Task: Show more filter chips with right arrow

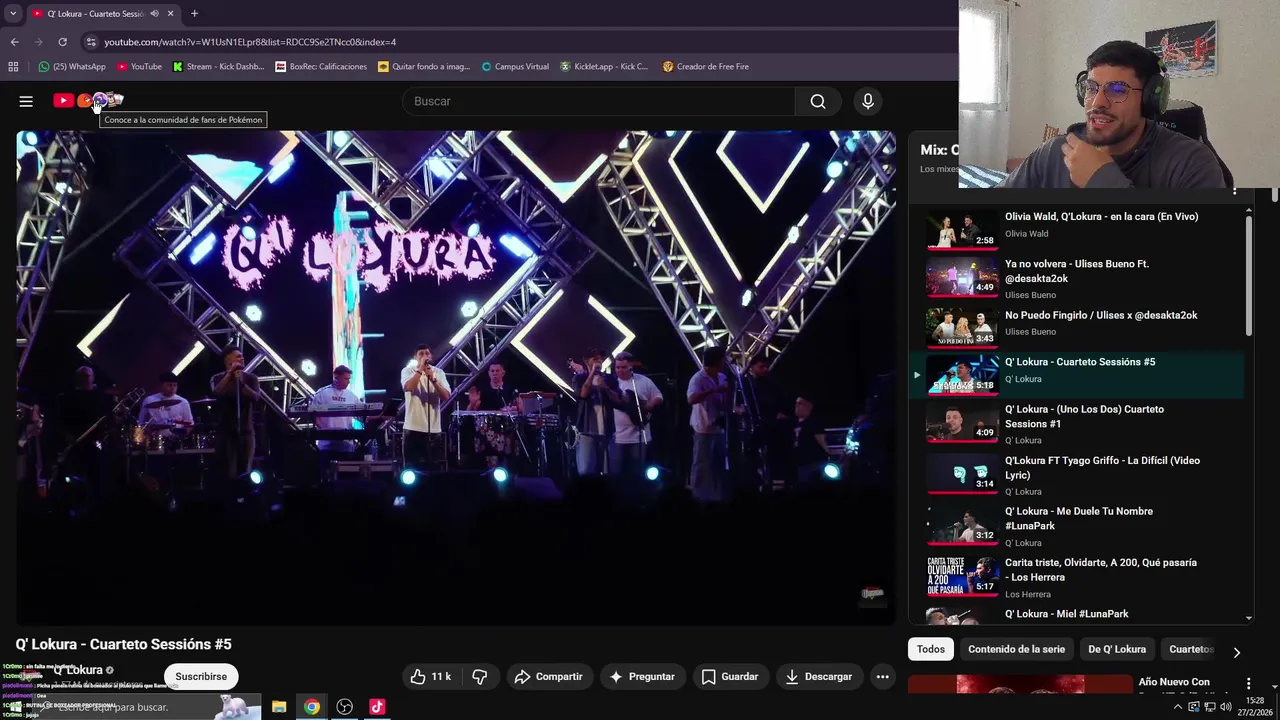Action: pyautogui.click(x=1236, y=652)
